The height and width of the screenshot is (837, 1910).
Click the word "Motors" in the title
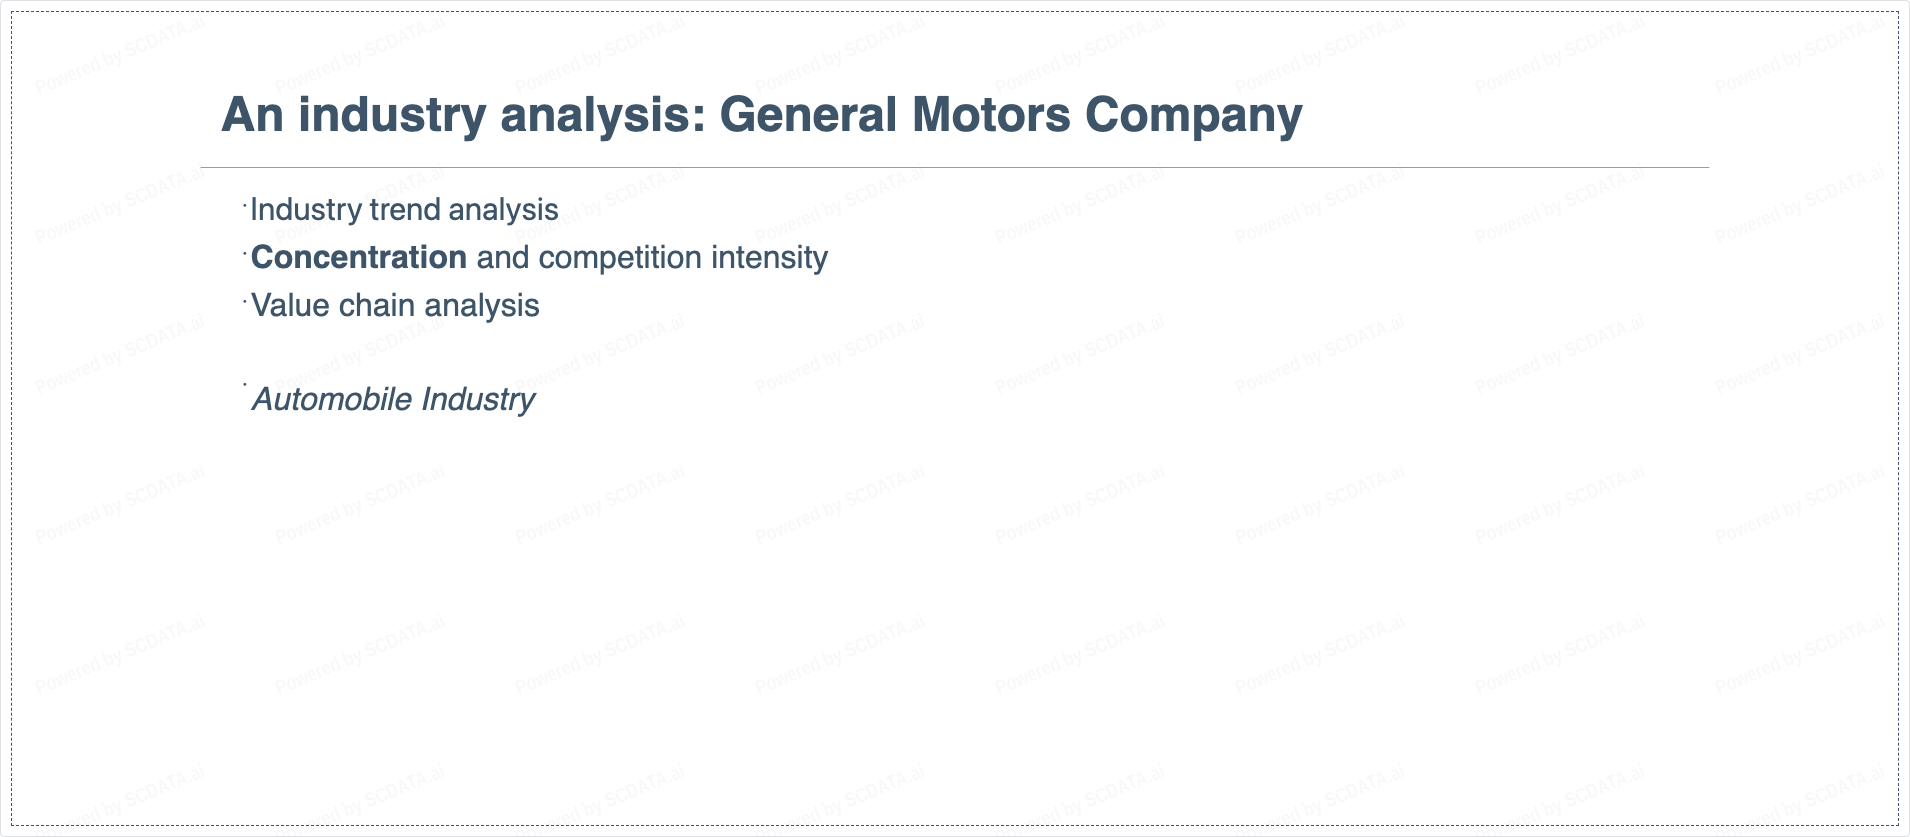coord(991,115)
